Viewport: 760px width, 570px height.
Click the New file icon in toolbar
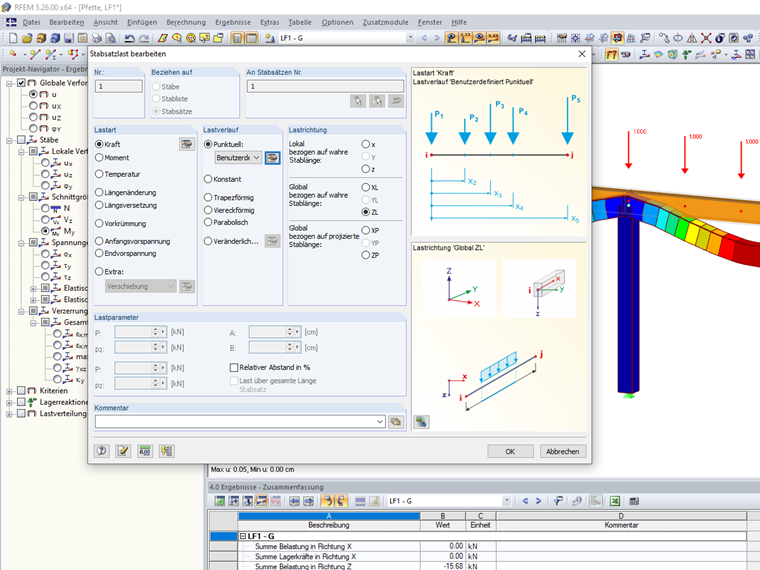coord(13,38)
